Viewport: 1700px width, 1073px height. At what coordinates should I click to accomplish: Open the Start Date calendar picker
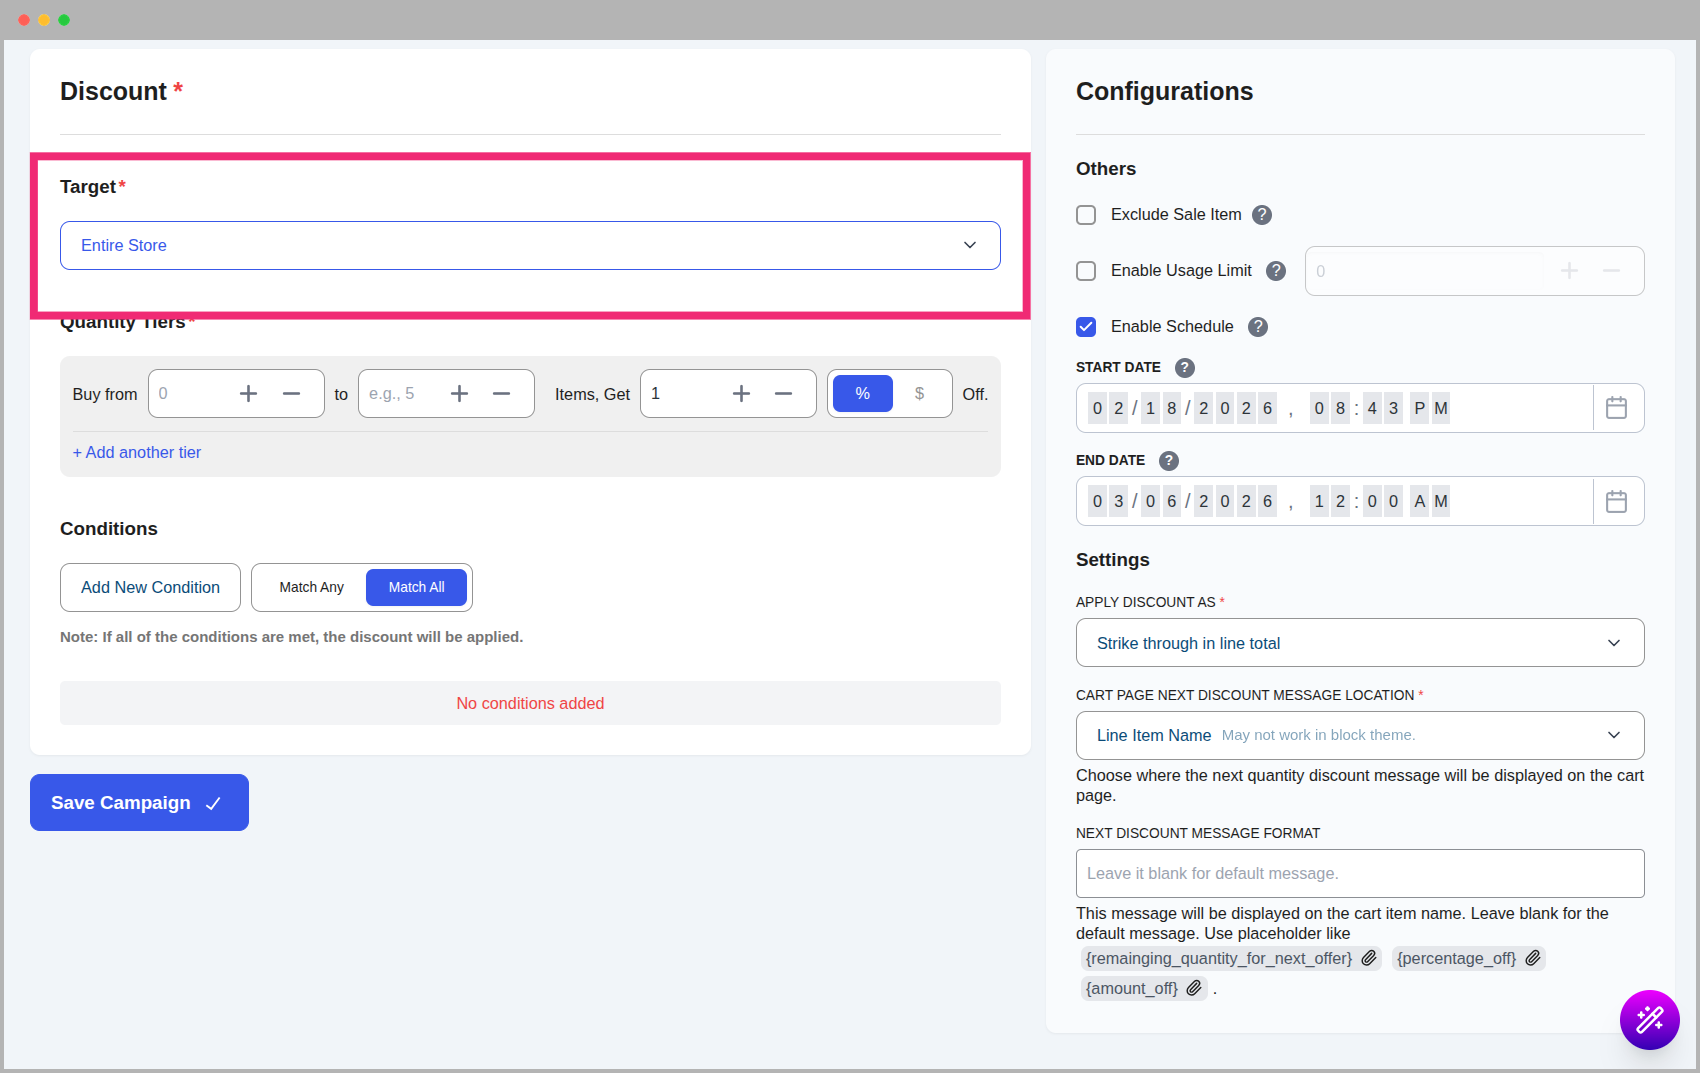click(x=1616, y=408)
